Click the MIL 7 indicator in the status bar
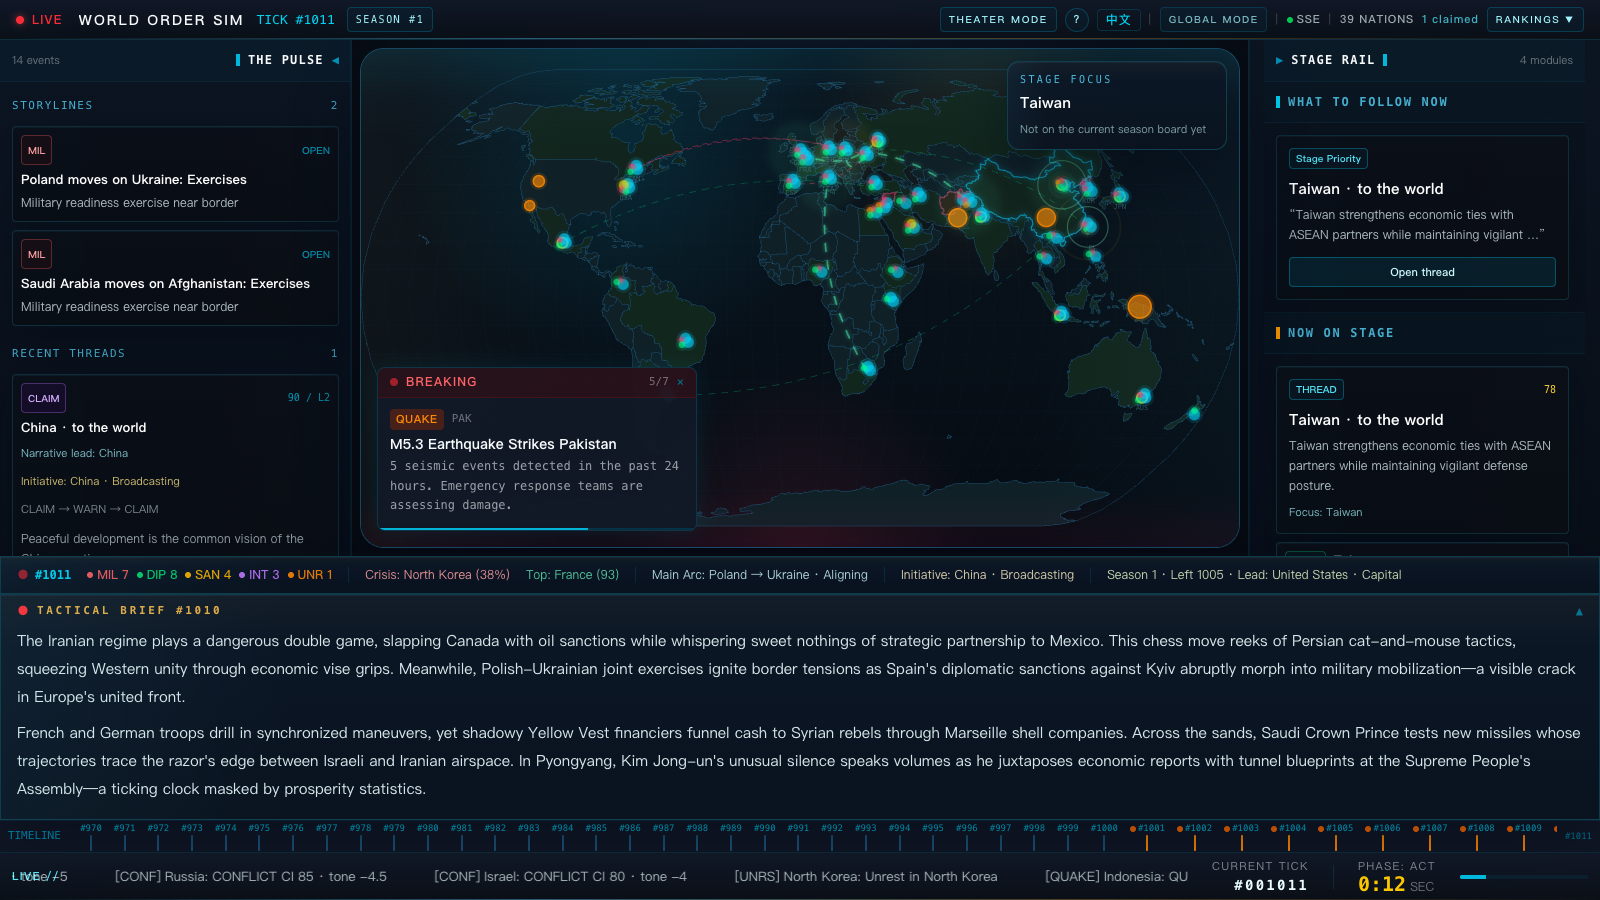 click(x=110, y=575)
